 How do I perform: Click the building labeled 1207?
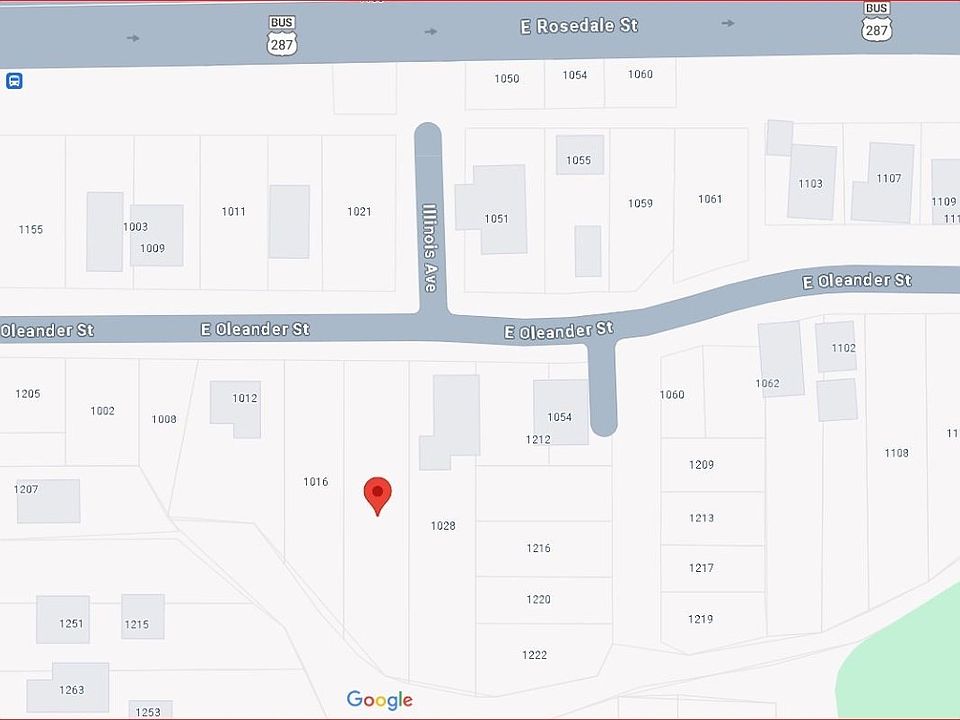pyautogui.click(x=48, y=501)
